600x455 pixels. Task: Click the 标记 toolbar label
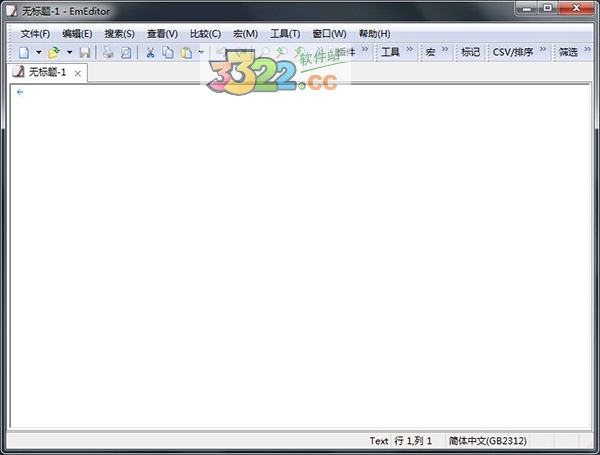click(x=470, y=52)
